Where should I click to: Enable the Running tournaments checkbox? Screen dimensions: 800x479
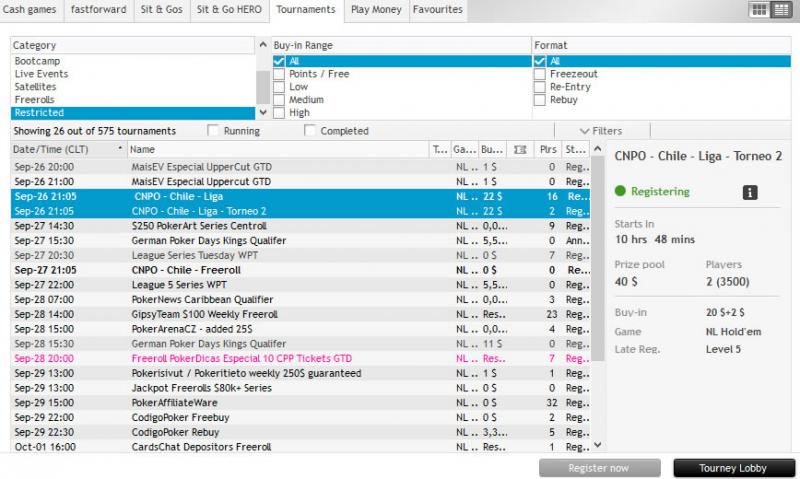(x=213, y=131)
